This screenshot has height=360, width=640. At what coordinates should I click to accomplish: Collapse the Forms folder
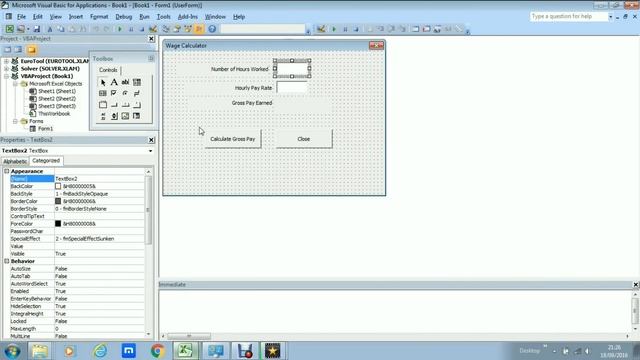15,121
